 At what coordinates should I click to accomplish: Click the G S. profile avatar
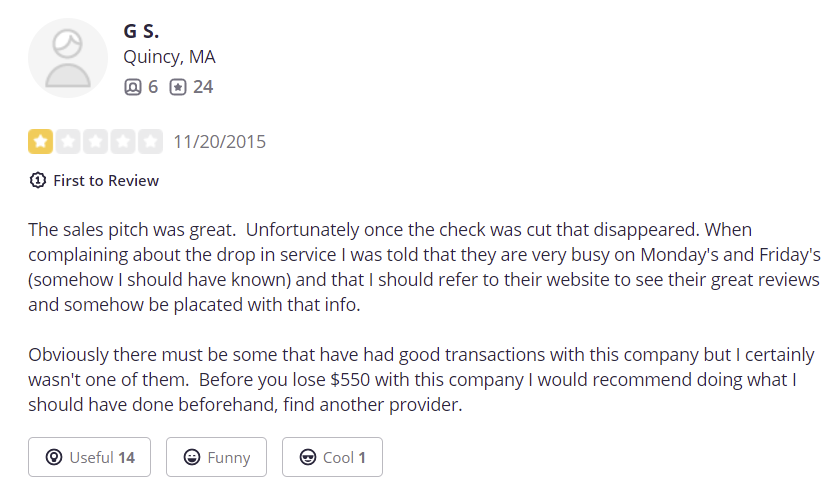68,58
